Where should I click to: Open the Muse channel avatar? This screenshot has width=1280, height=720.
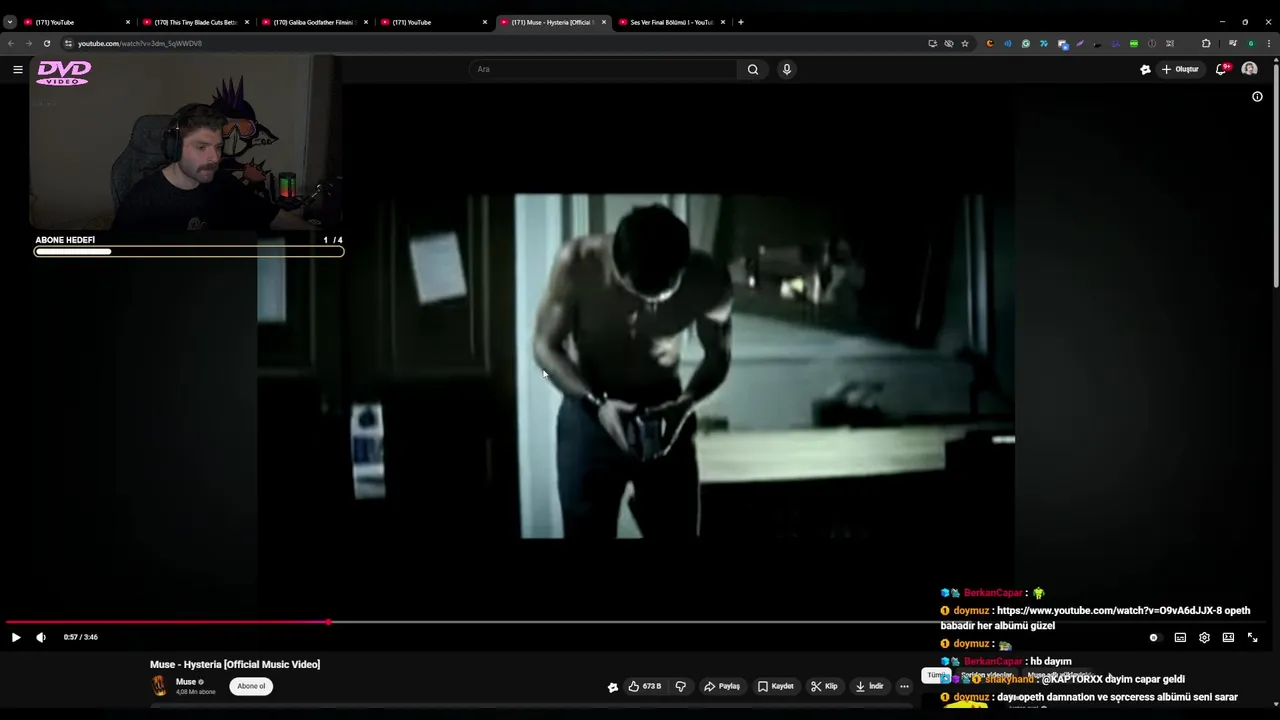pos(159,685)
